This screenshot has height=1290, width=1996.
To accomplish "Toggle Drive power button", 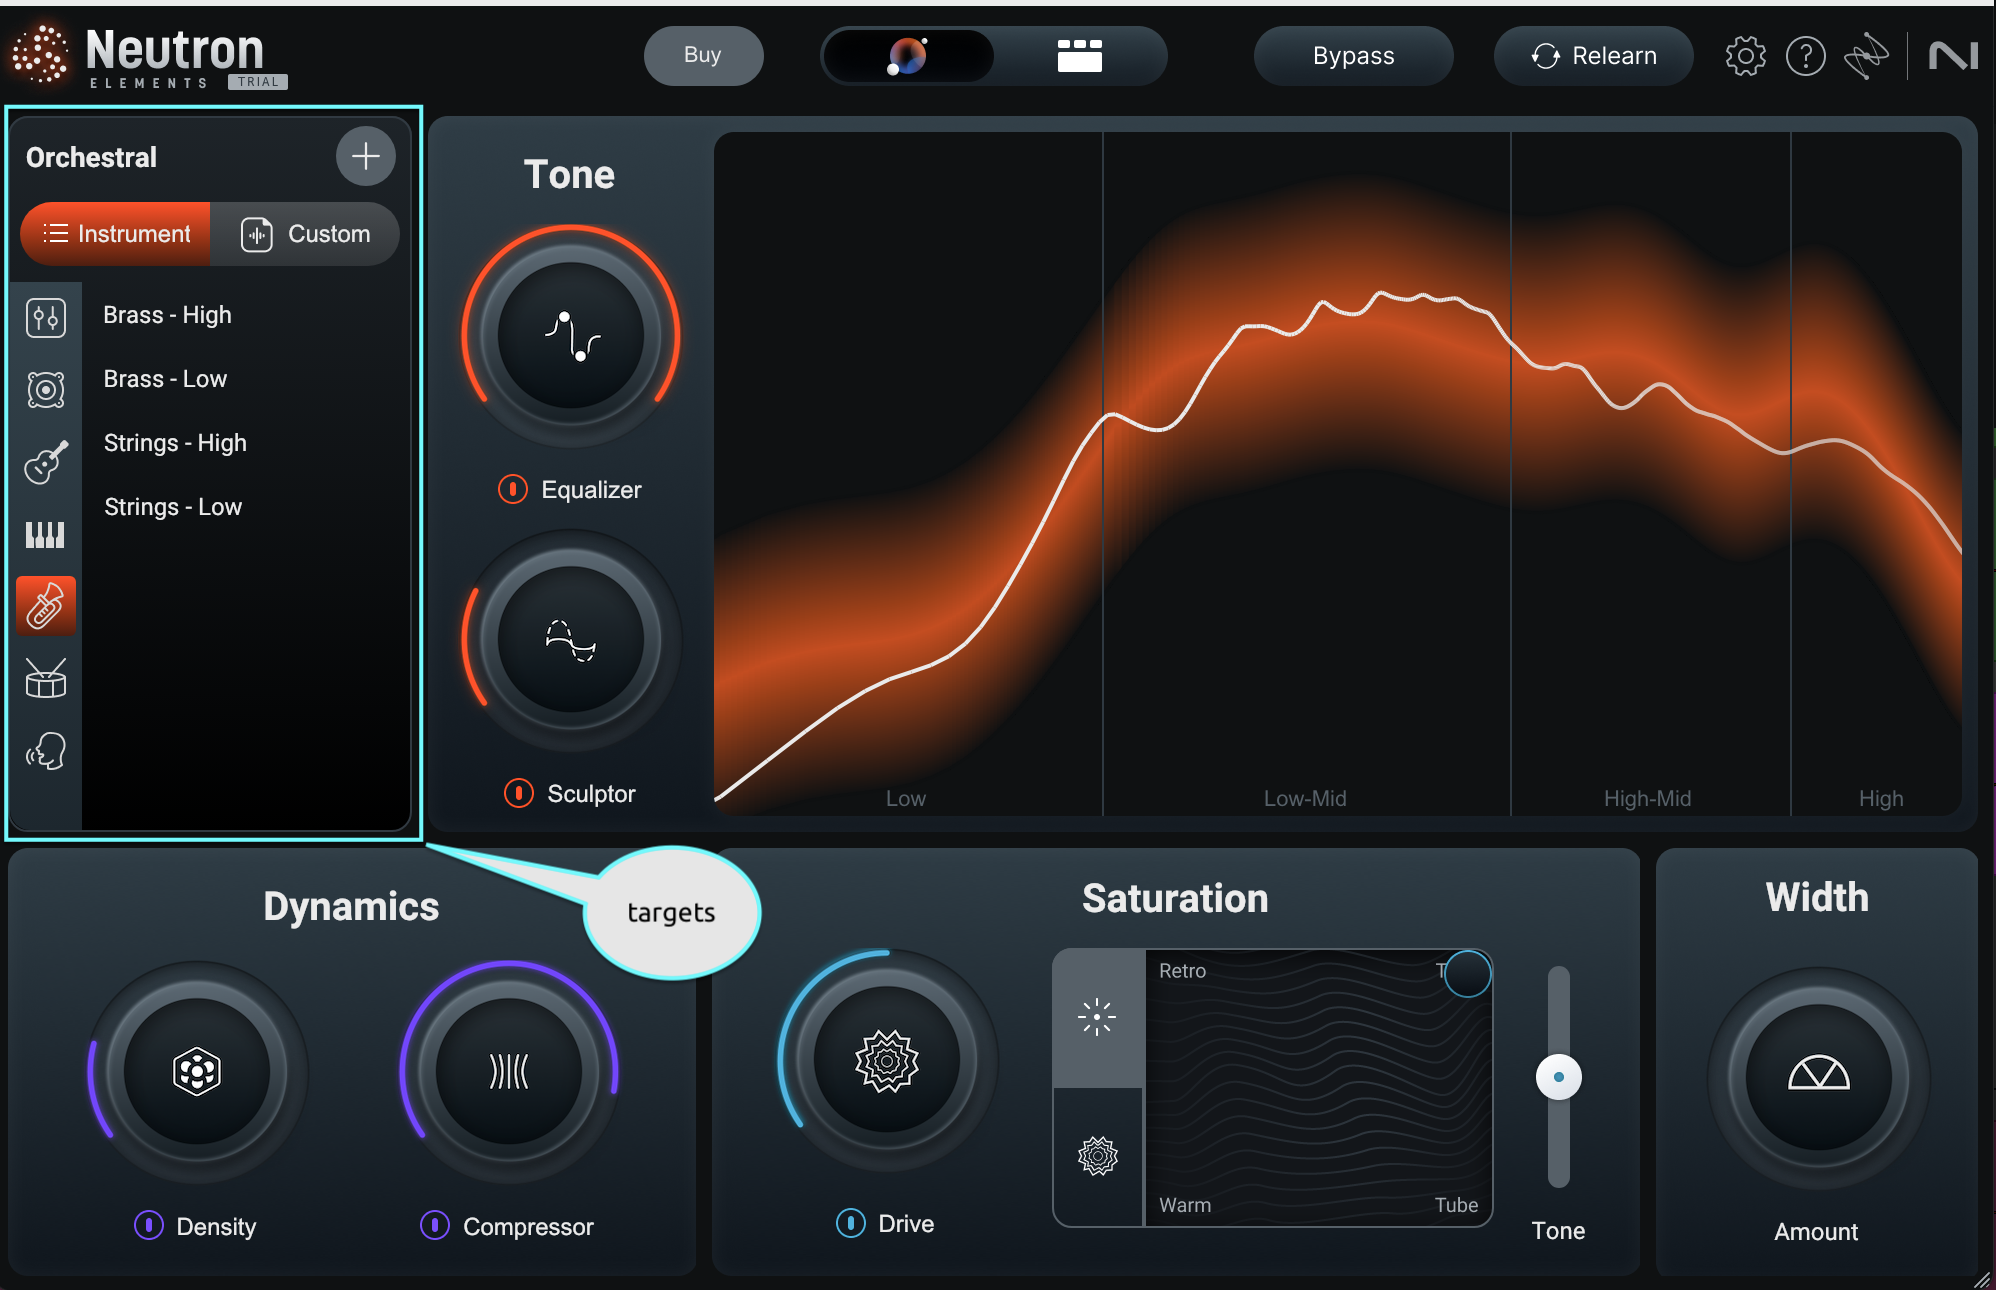I will pyautogui.click(x=851, y=1223).
